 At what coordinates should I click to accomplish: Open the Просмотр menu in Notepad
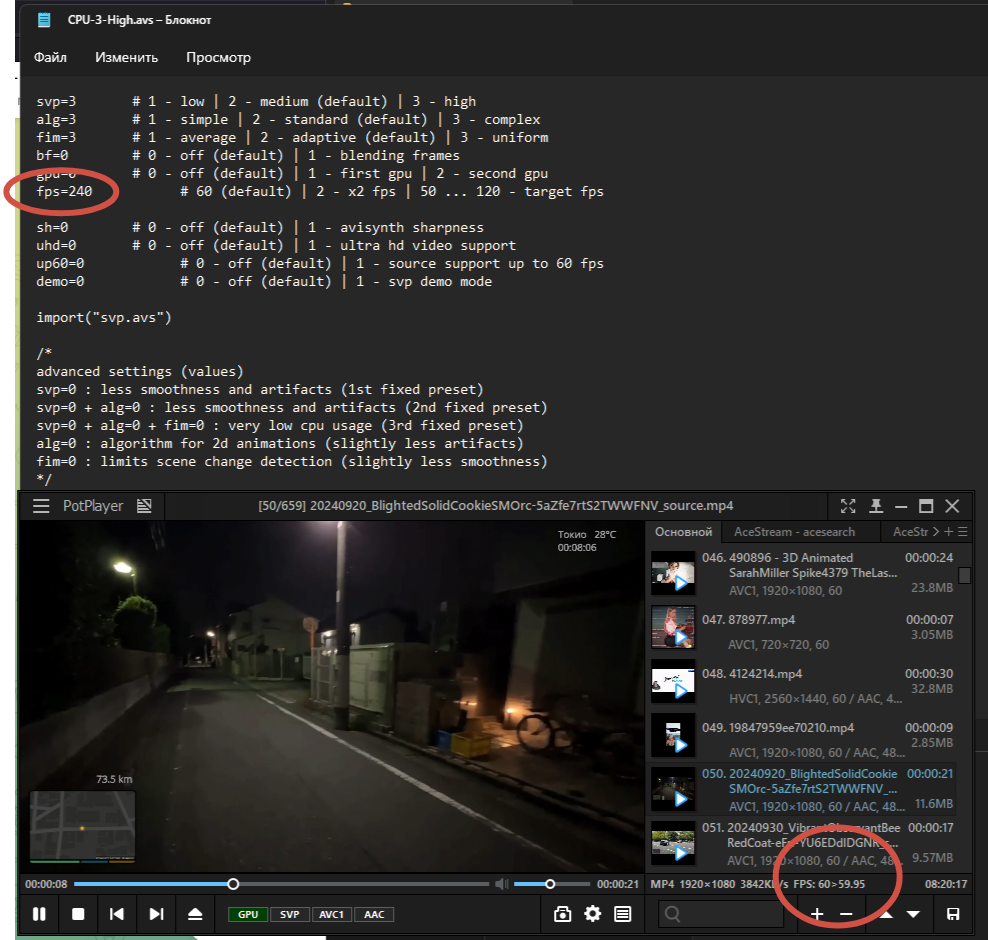click(x=218, y=57)
